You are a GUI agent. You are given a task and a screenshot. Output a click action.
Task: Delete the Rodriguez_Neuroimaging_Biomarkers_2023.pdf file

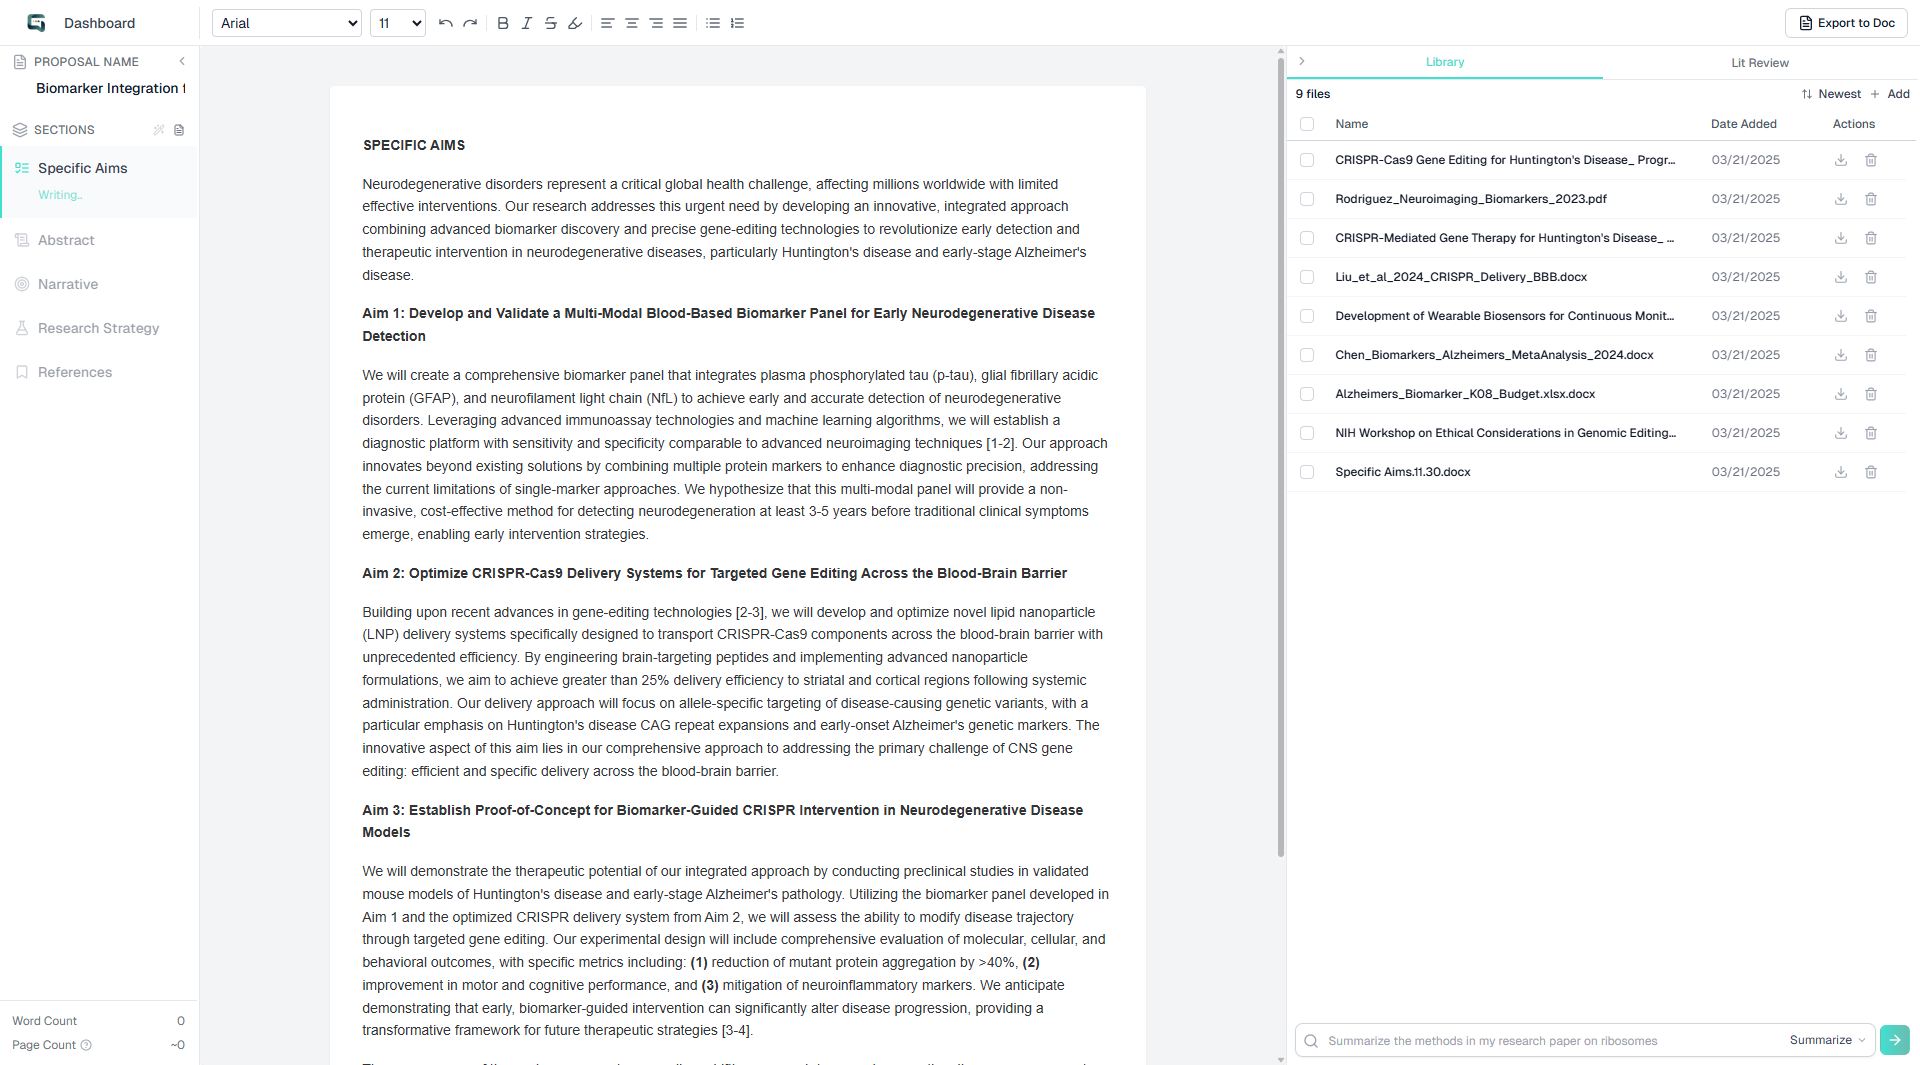tap(1871, 199)
